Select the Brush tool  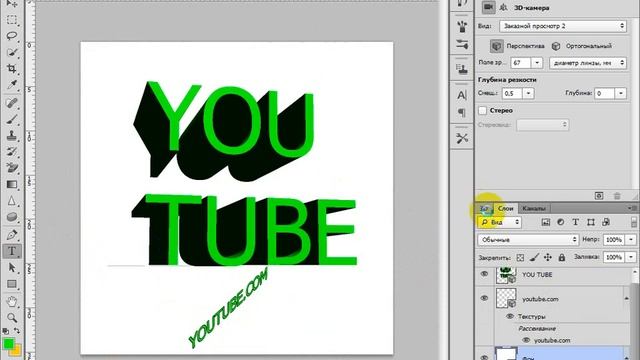12,119
